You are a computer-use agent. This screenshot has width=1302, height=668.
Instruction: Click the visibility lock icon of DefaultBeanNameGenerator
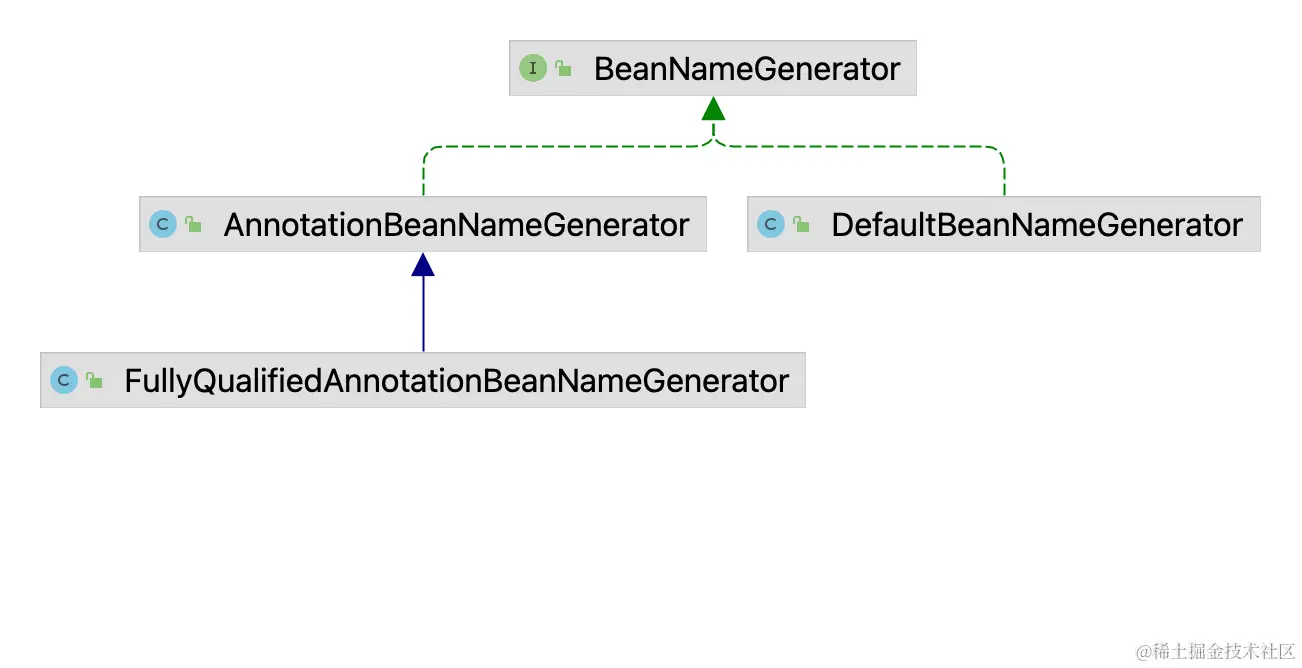[x=802, y=224]
